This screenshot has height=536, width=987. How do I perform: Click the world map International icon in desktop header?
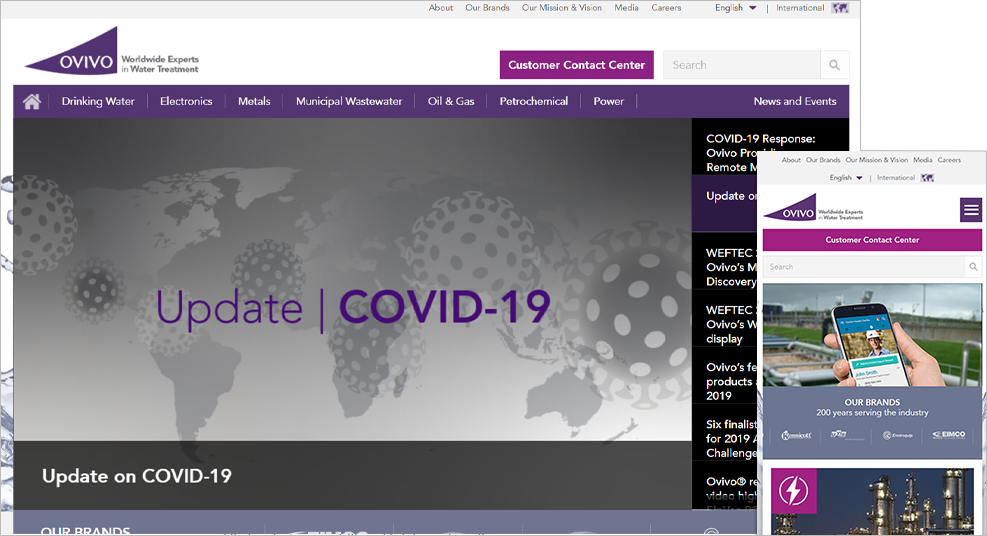coord(840,8)
